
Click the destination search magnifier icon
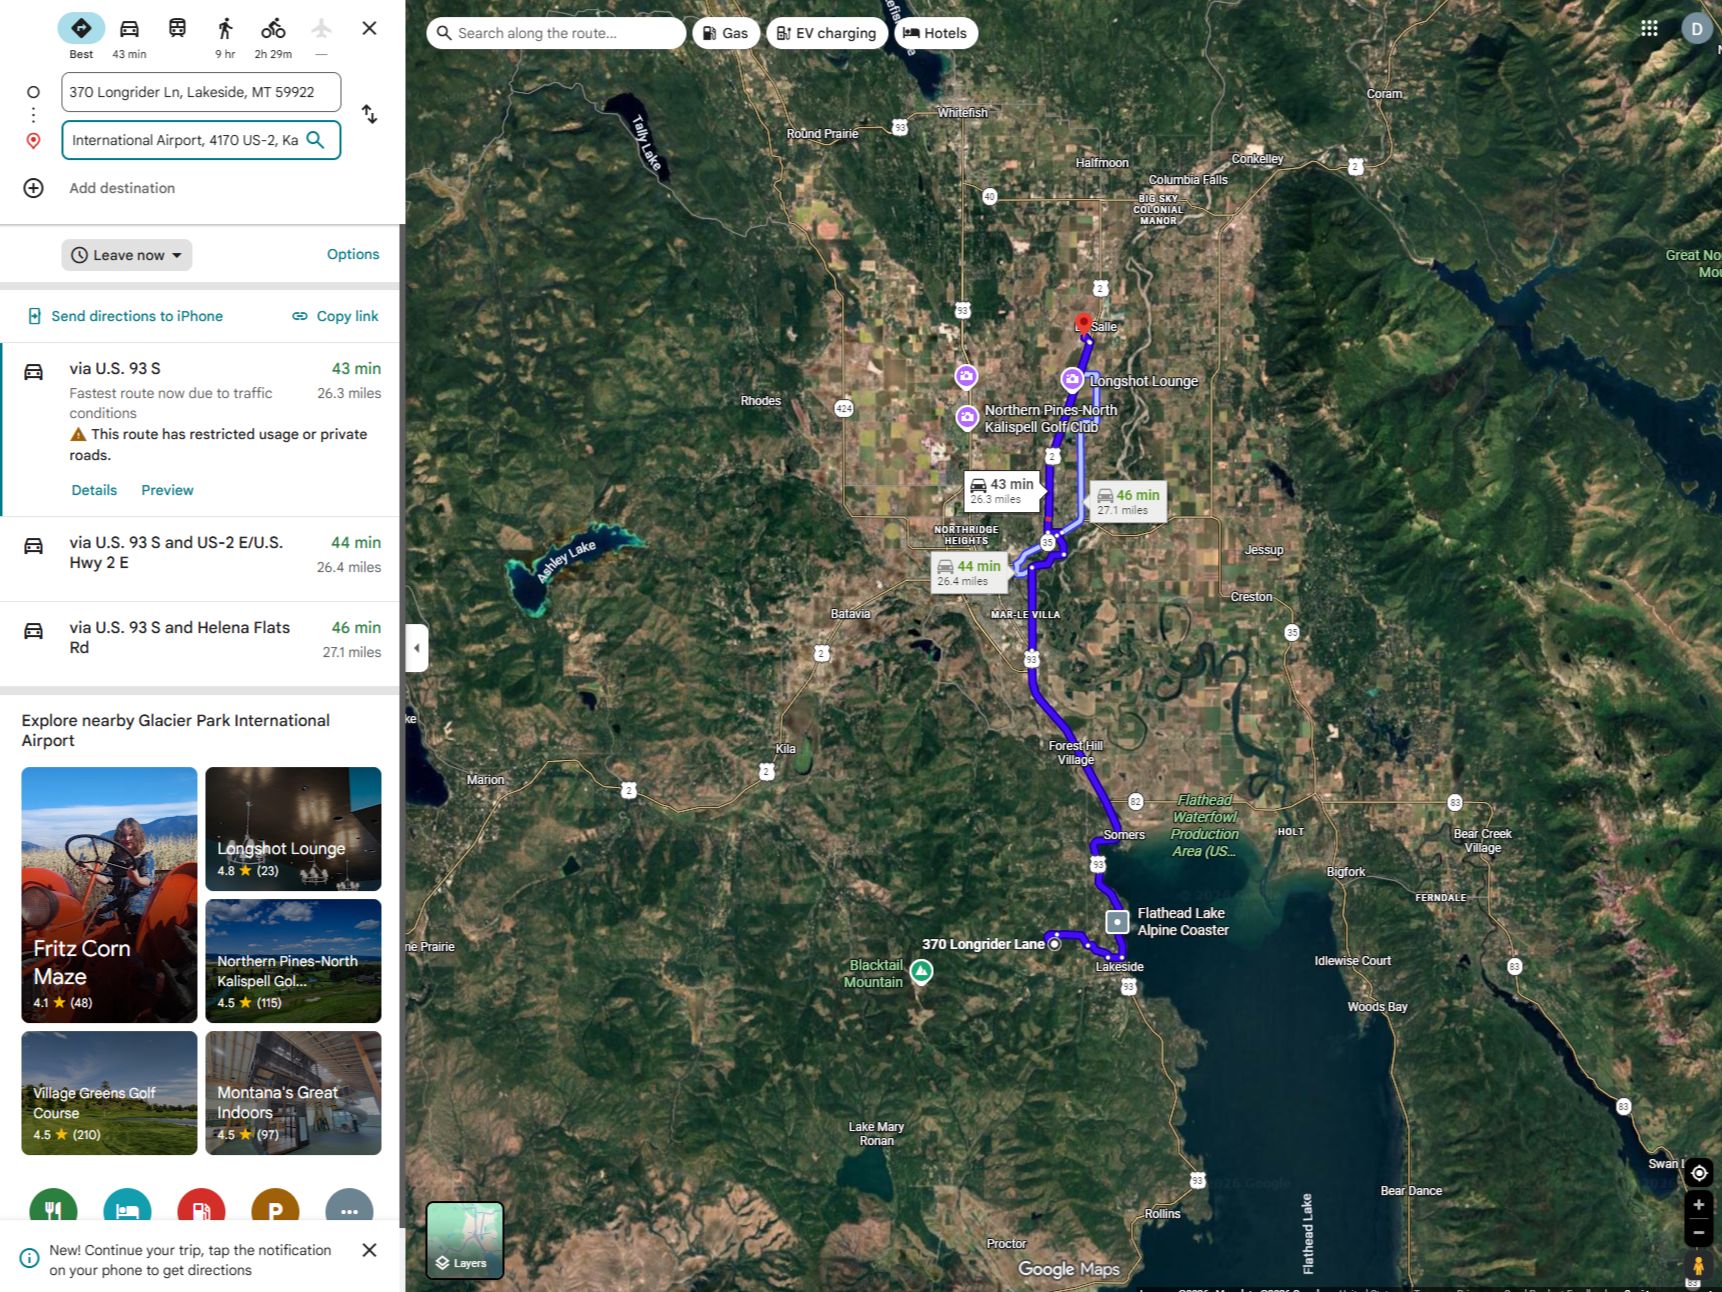pos(315,140)
